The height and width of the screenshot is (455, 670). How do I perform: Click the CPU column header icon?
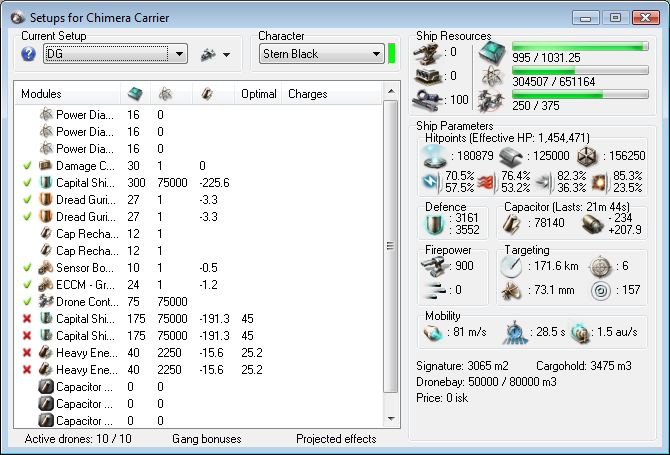[x=135, y=94]
